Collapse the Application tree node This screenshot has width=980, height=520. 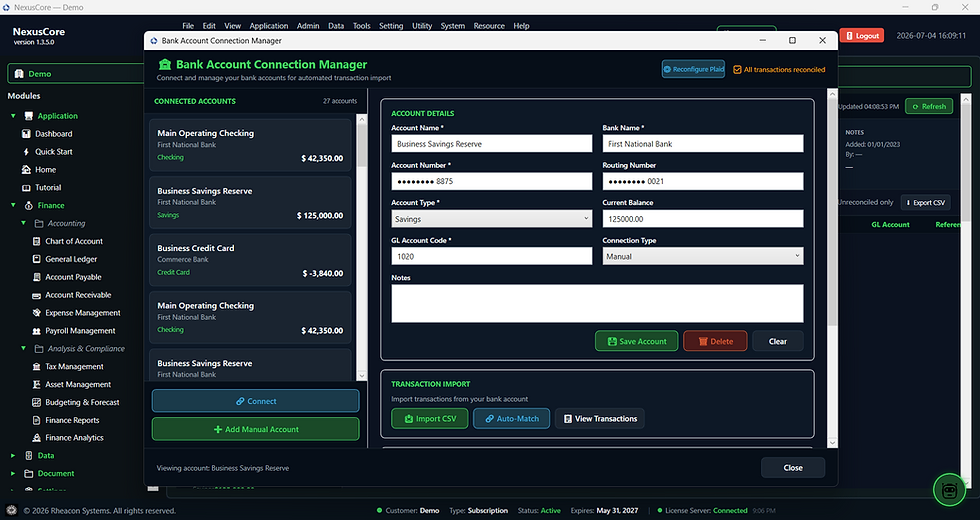13,116
